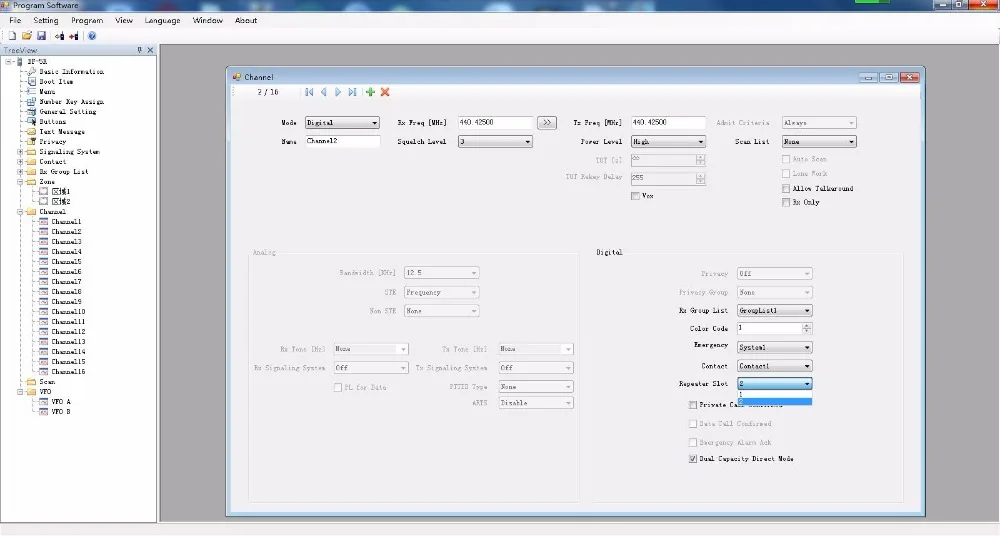Open Emergency dropdown showing System1
Screen dimensions: 1000x536
[x=774, y=348]
